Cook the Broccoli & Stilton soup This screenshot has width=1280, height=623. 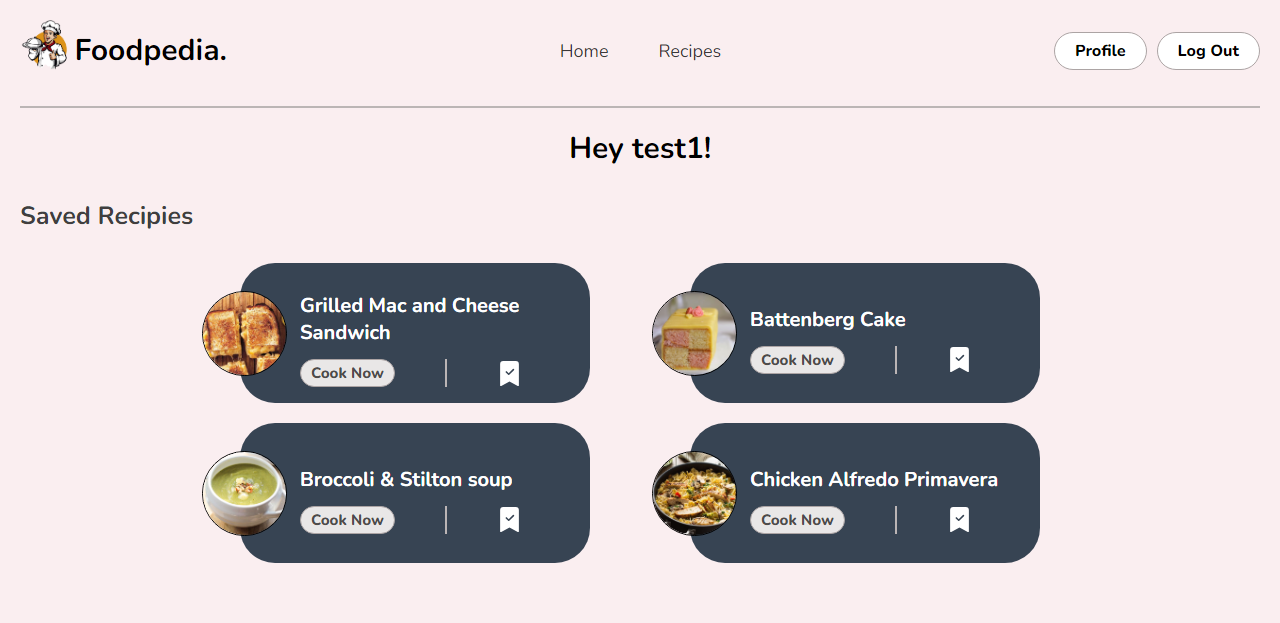pos(347,519)
